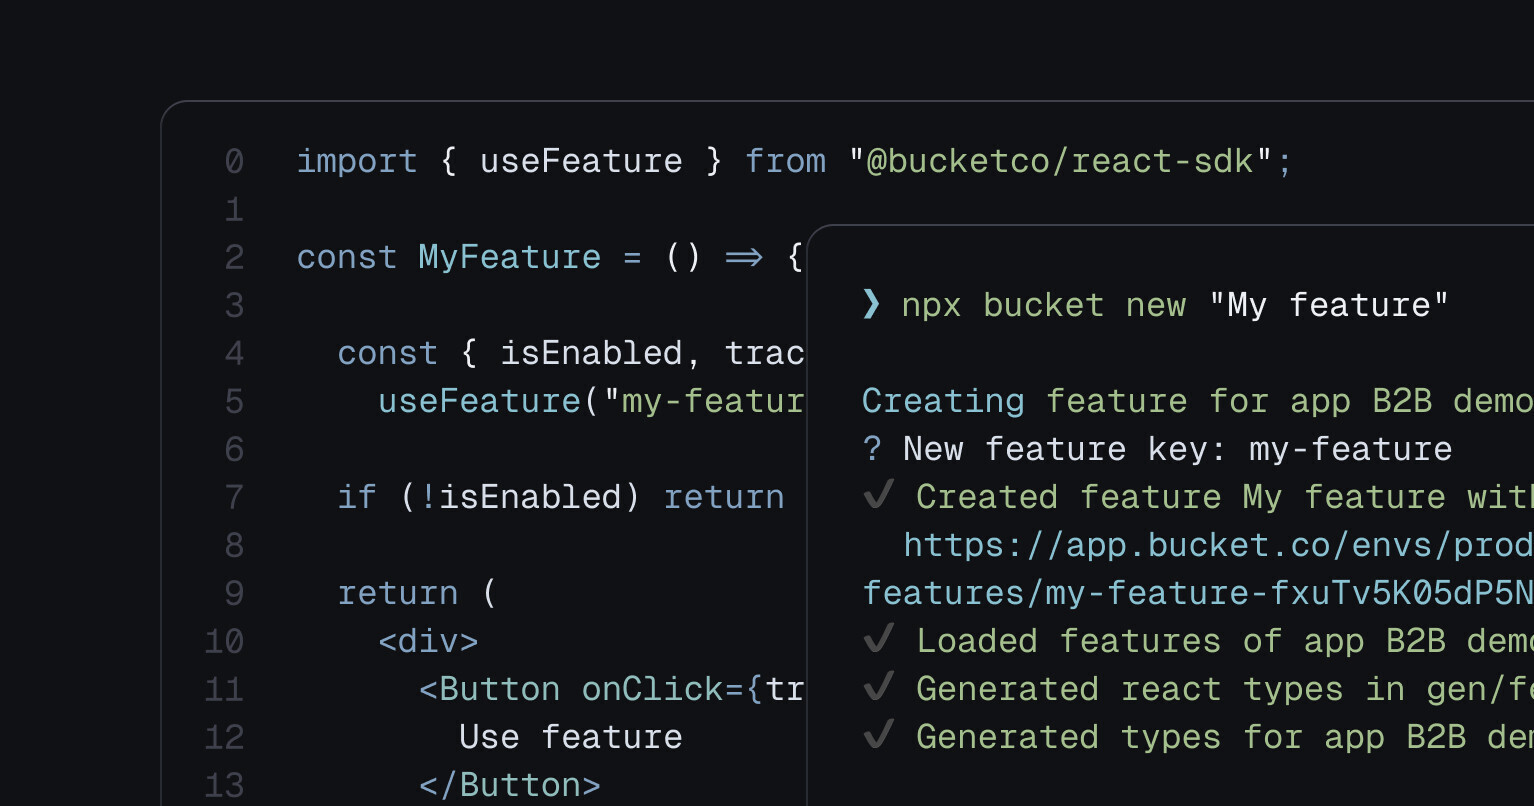
Task: Click "npx bucket new" in the terminal command
Action: [x=1044, y=305]
